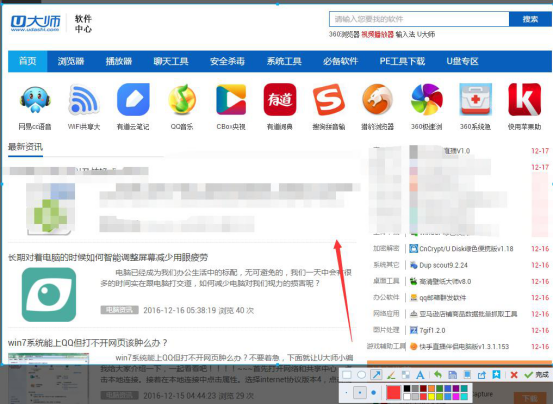The image size is (553, 404).
Task: Select the ellipse shape tool
Action: coord(361,375)
